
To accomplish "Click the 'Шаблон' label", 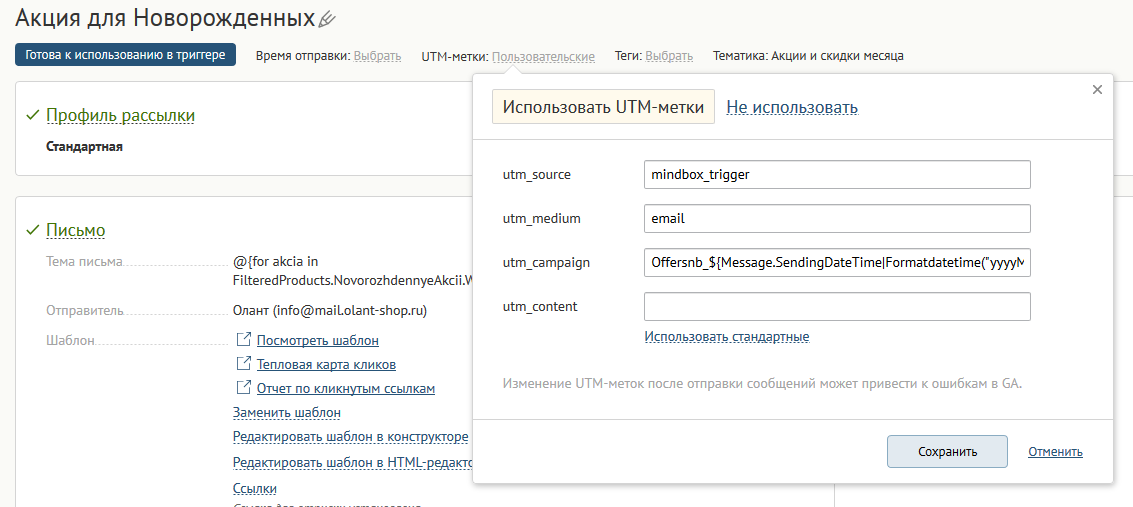I will 70,340.
